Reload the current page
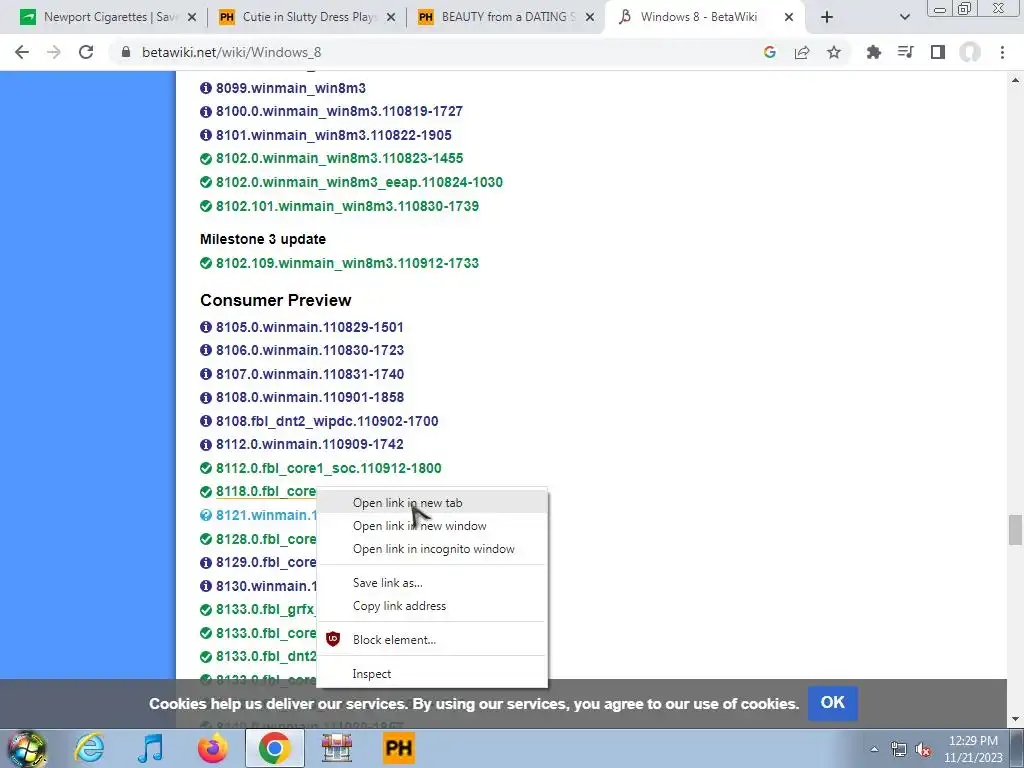Viewport: 1024px width, 768px height. (x=86, y=52)
